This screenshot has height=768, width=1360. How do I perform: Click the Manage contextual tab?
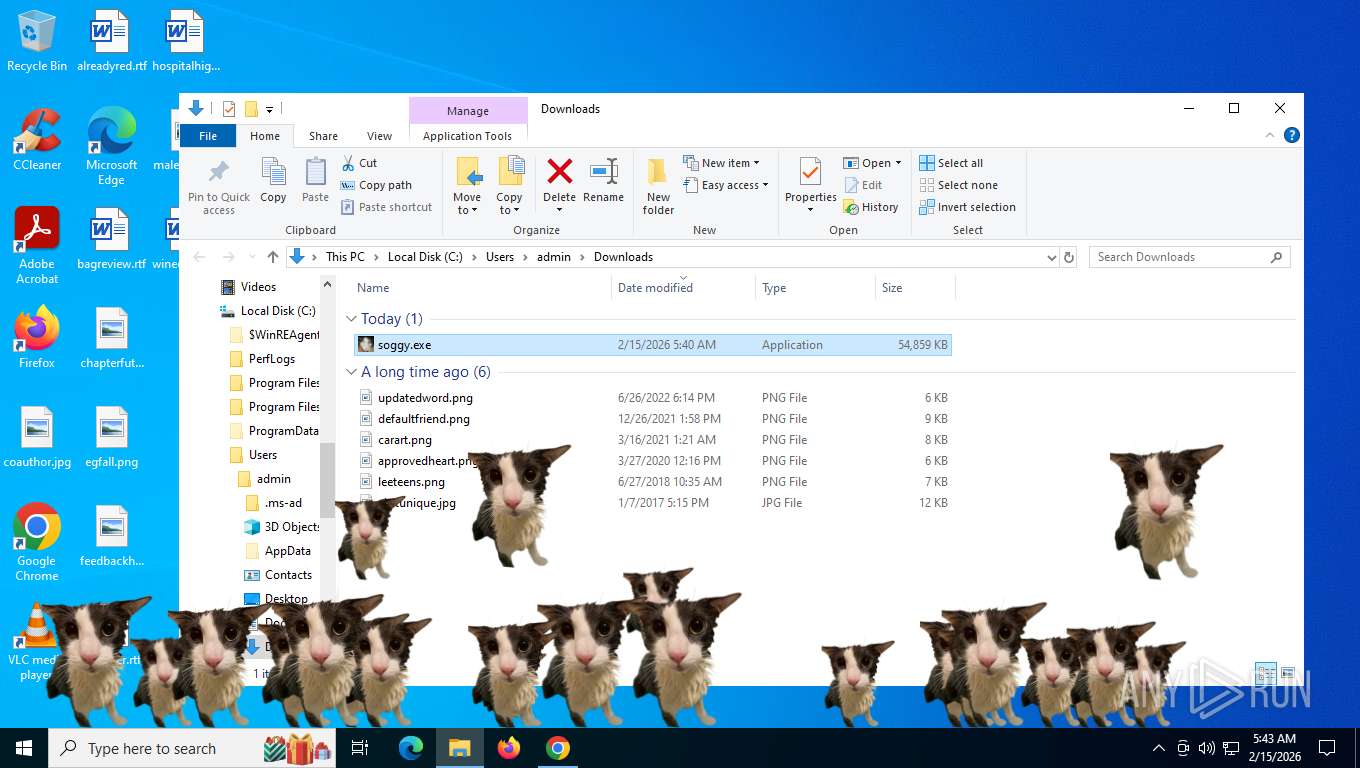click(468, 111)
